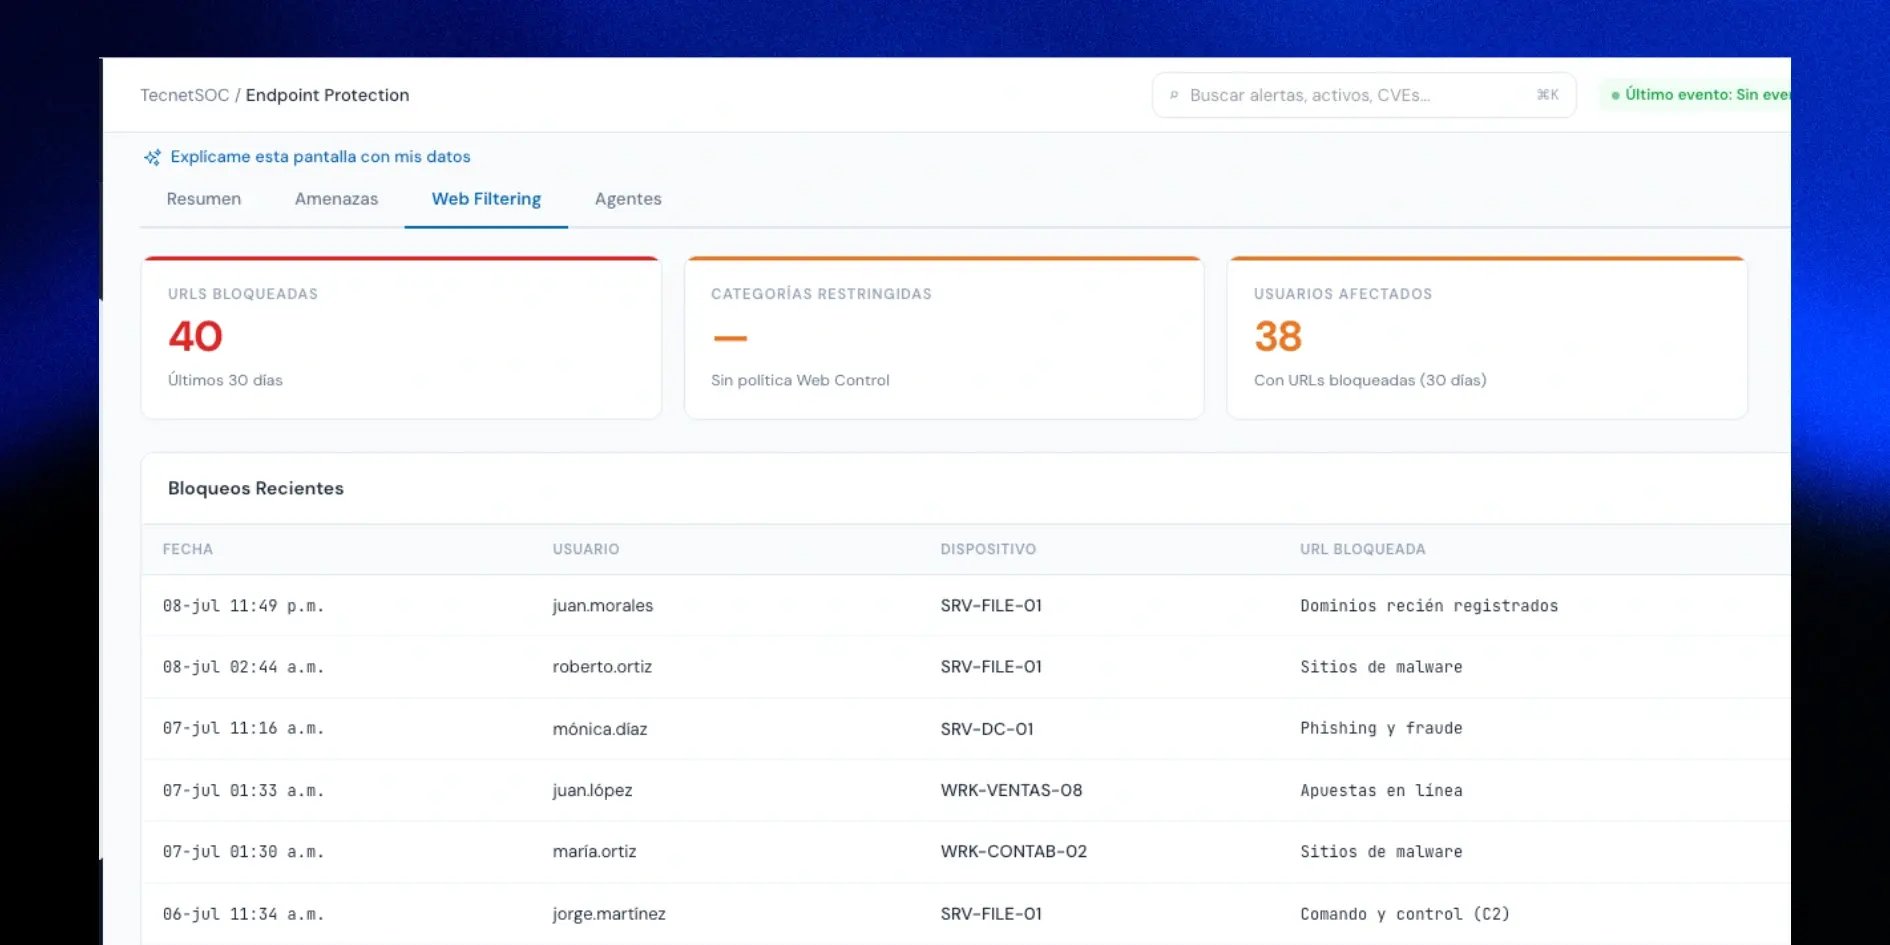
Task: Select the date 07-jul 01:30 a.m.
Action: click(243, 852)
